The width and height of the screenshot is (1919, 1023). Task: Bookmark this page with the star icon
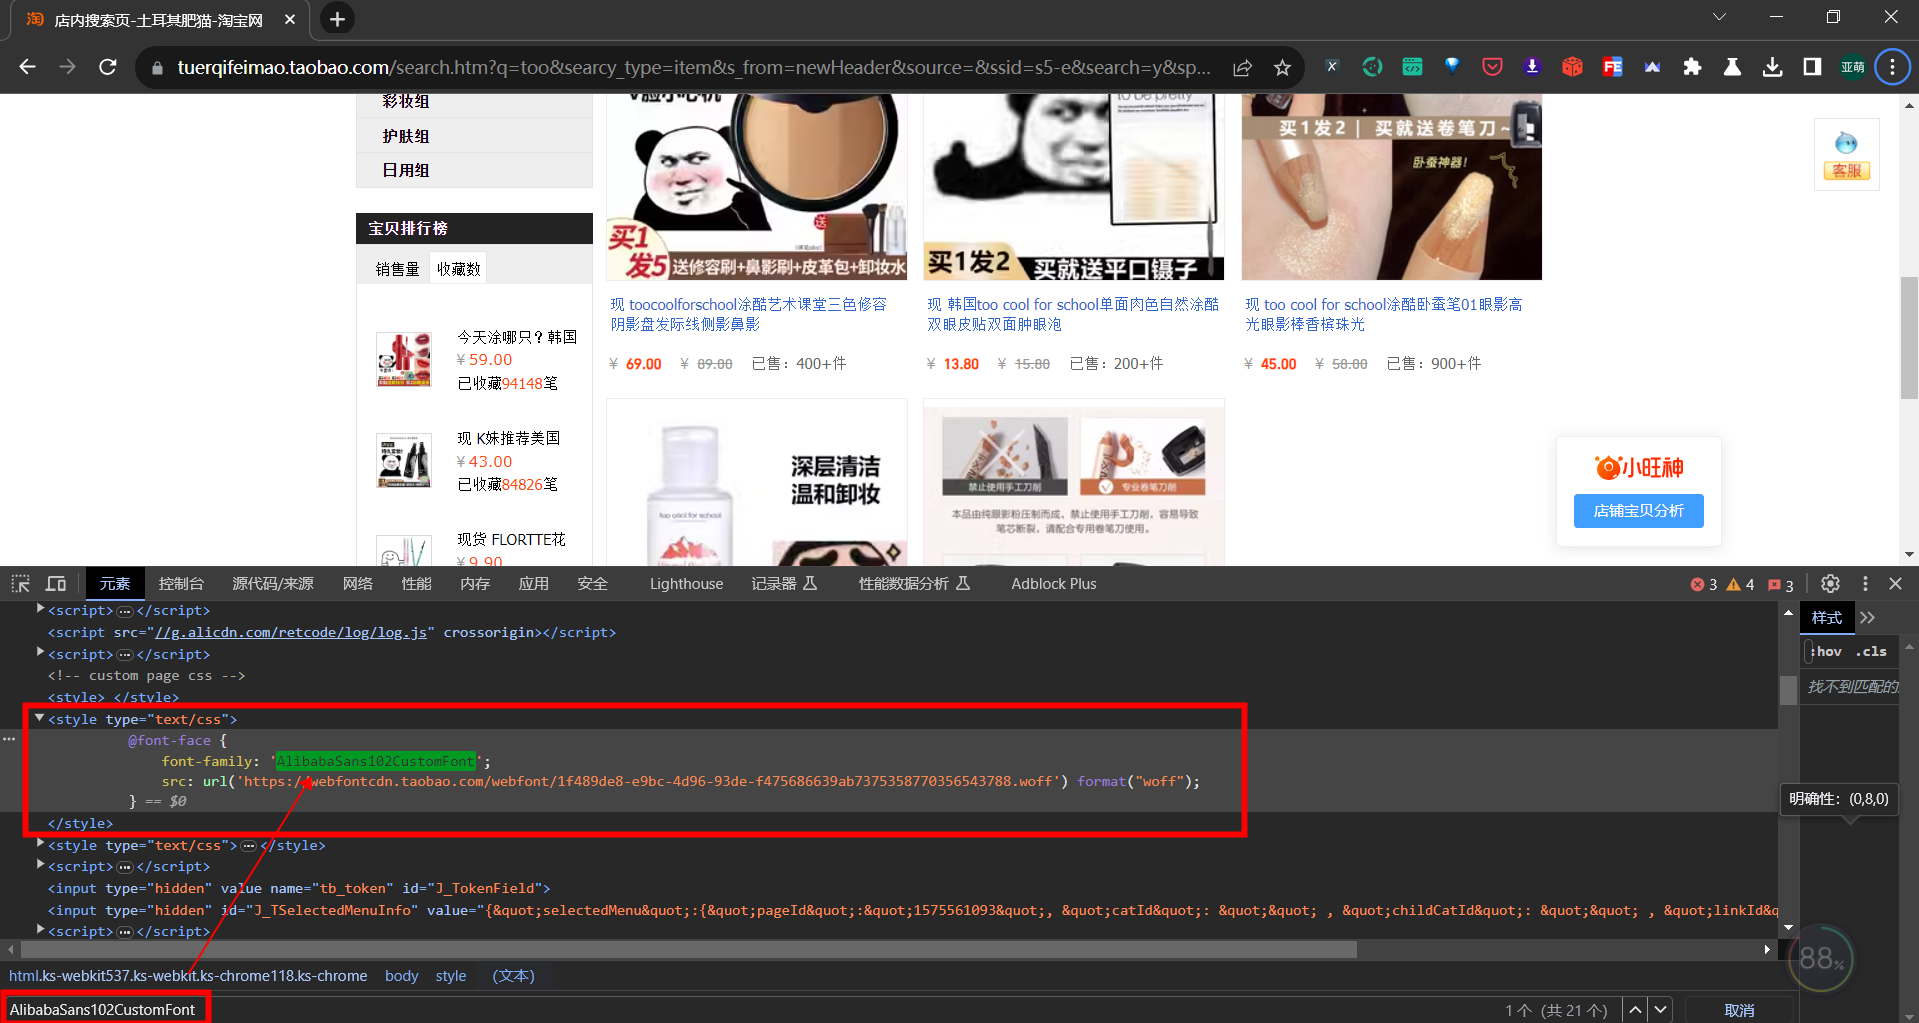(1282, 67)
